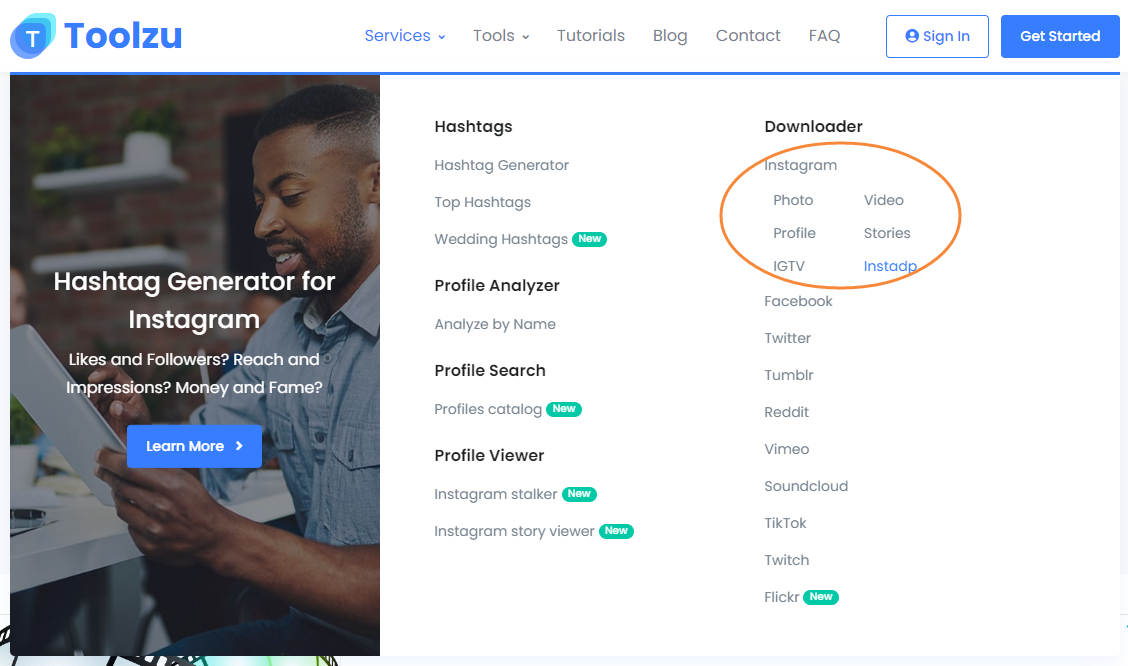Viewport: 1128px width, 666px height.
Task: Select Instagram under Downloader
Action: [801, 165]
